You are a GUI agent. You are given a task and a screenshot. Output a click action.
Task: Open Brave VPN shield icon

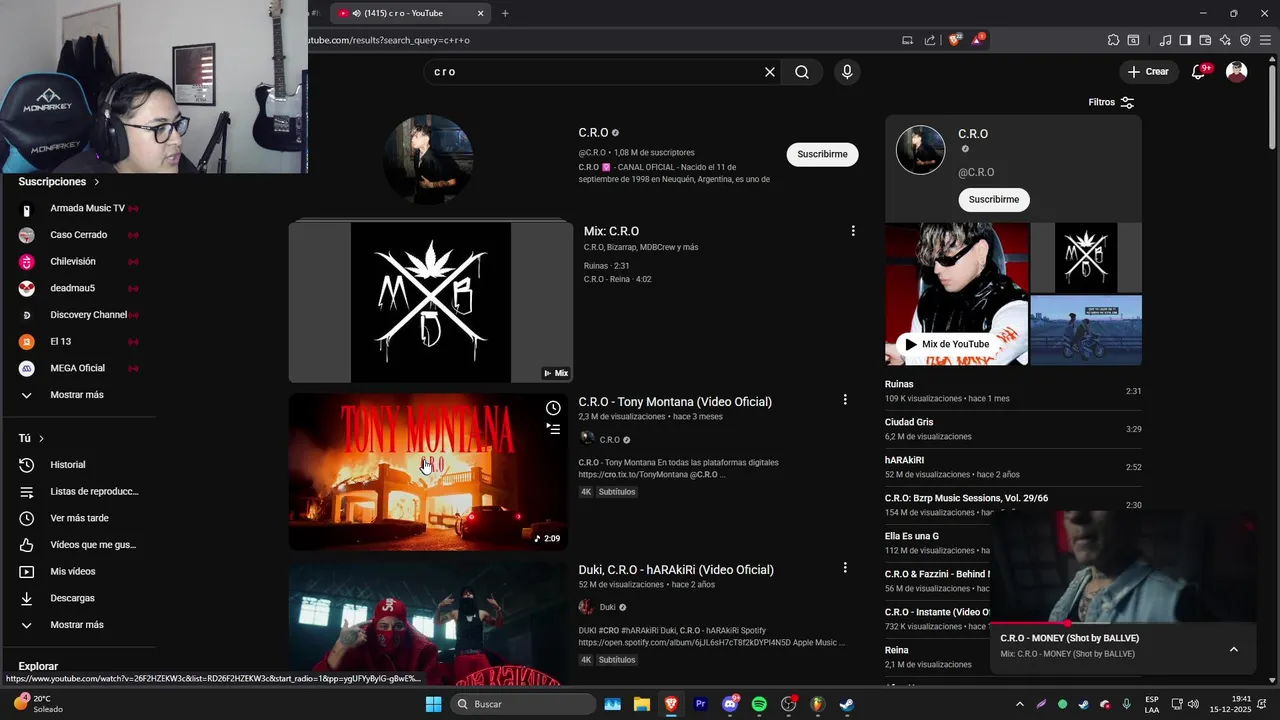[1245, 40]
